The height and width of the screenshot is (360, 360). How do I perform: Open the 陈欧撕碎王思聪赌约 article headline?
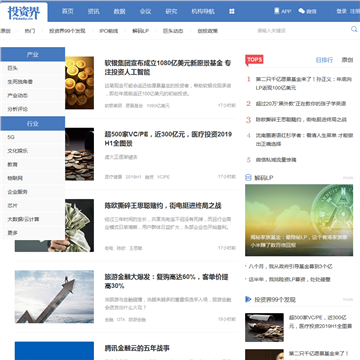[163, 206]
